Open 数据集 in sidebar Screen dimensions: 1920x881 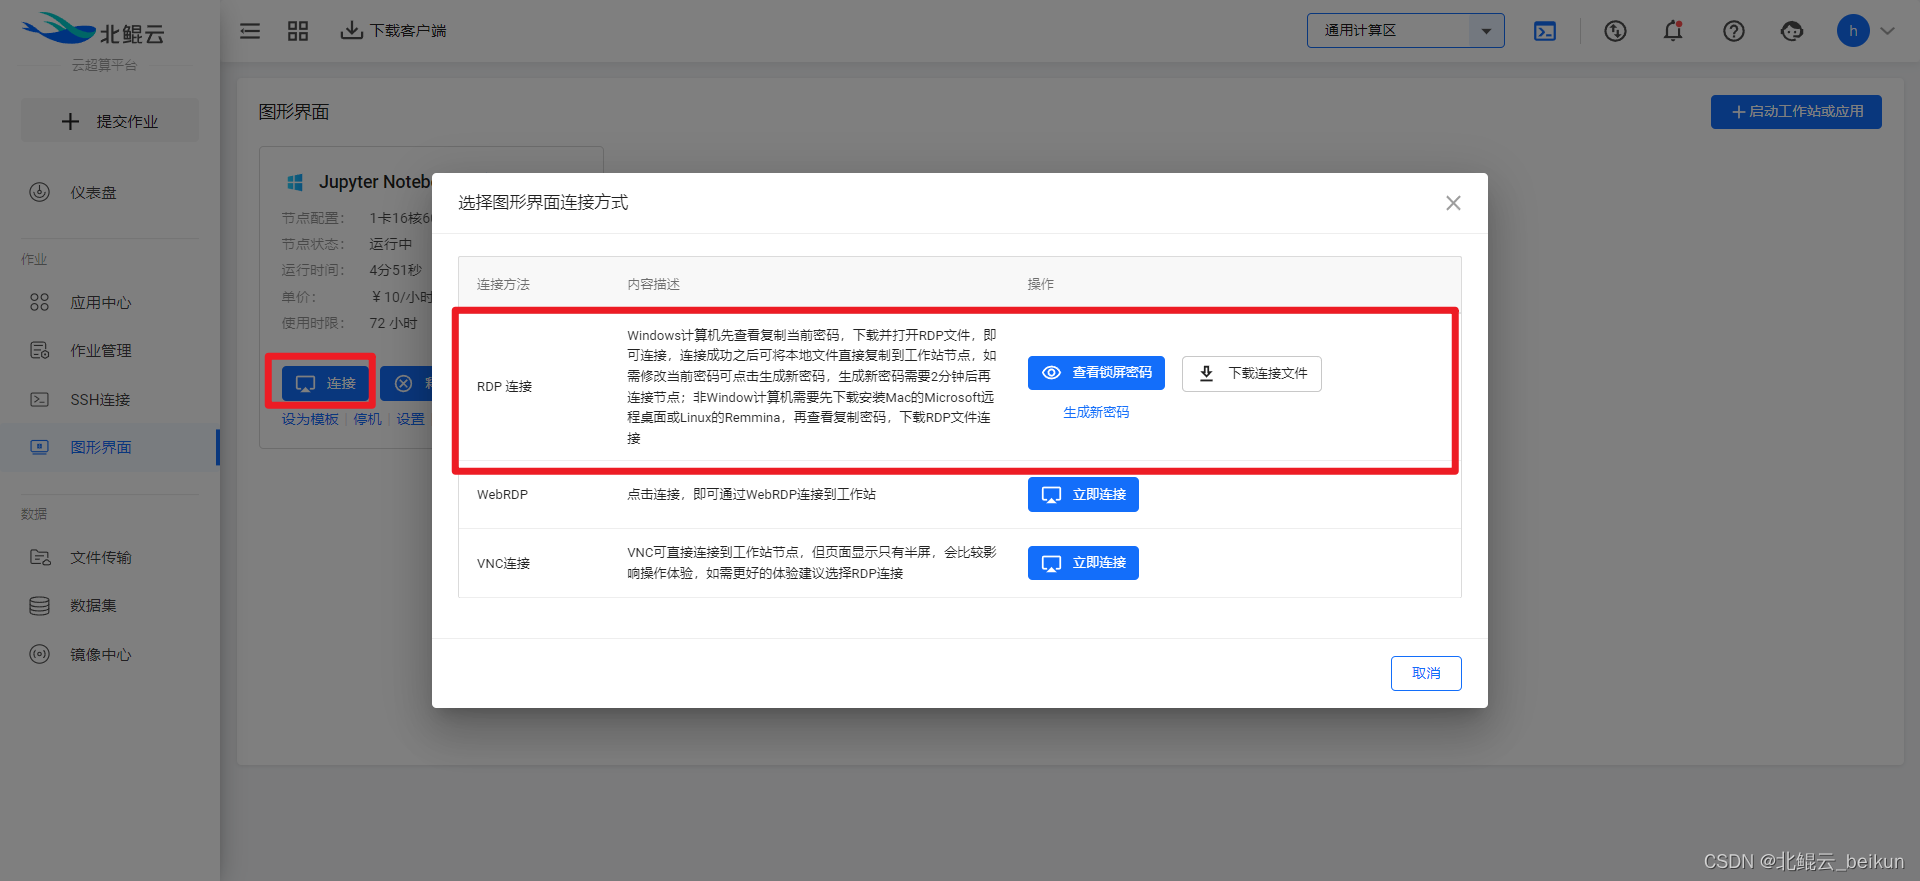pyautogui.click(x=110, y=605)
